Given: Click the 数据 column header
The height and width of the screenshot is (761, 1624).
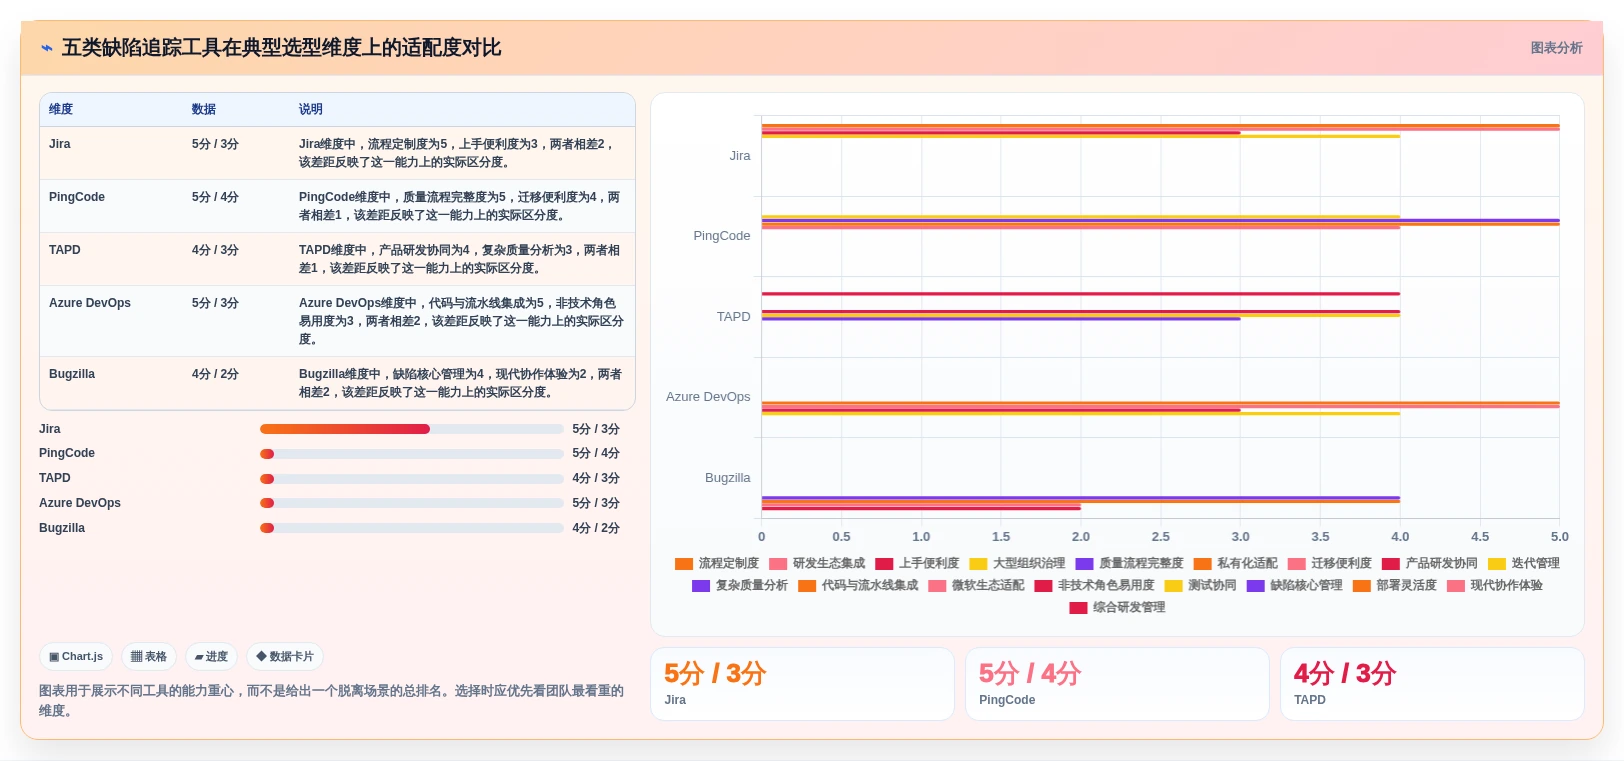Looking at the screenshot, I should point(204,109).
